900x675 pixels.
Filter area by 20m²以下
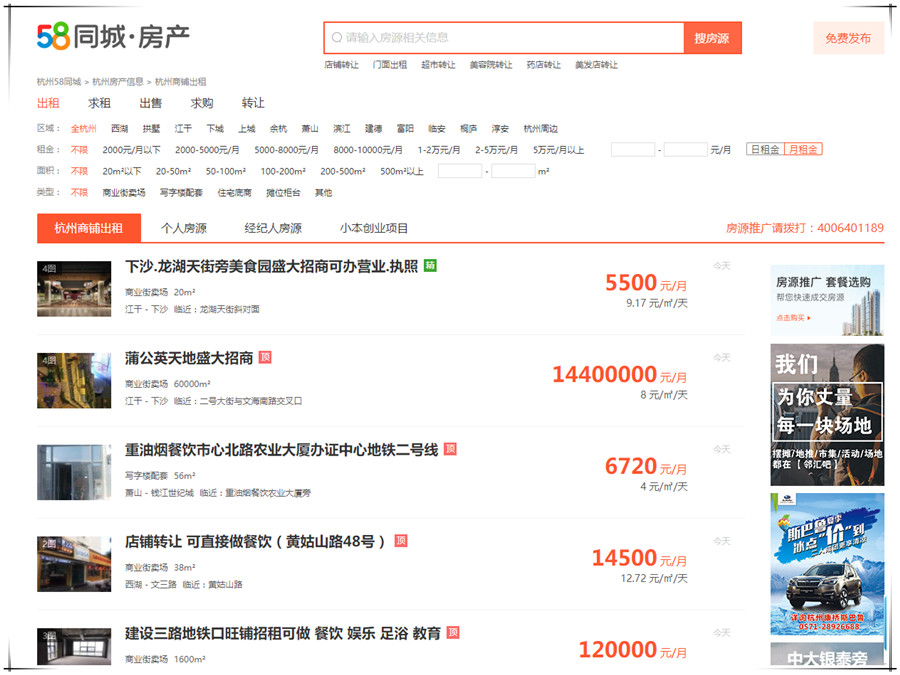(122, 171)
